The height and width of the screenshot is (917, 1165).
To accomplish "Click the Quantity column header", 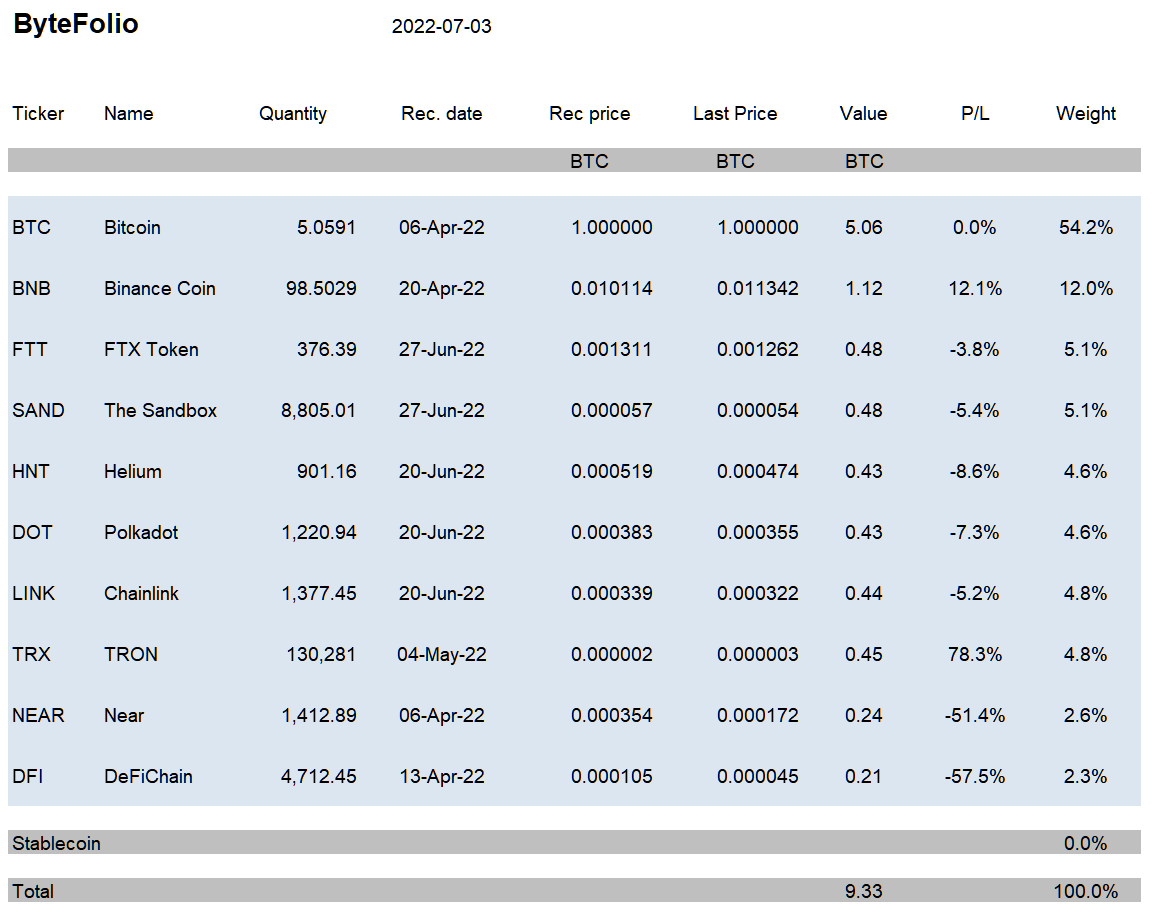I will click(x=293, y=114).
